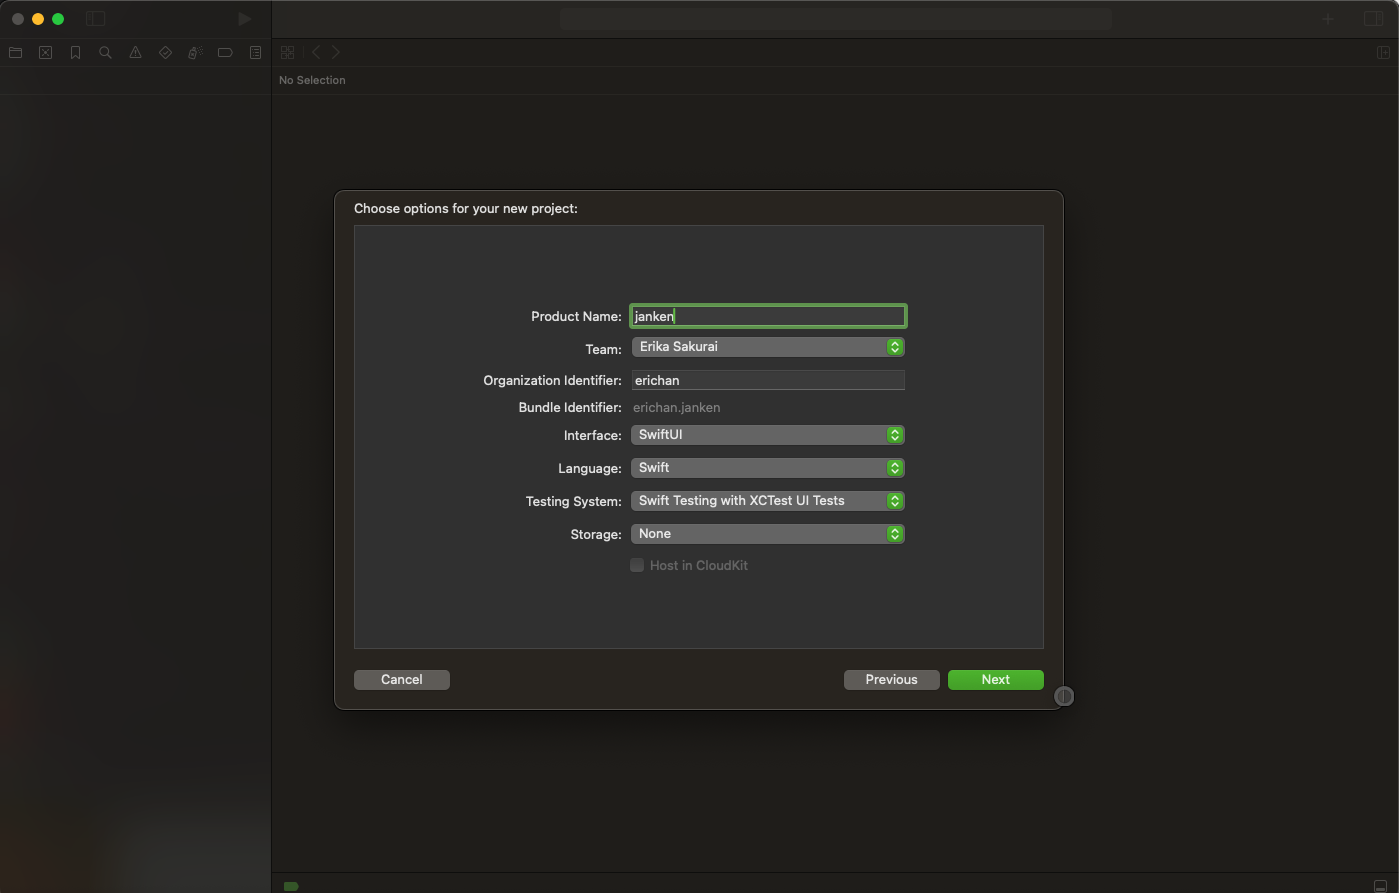Open the Storage dropdown showing None

click(768, 534)
